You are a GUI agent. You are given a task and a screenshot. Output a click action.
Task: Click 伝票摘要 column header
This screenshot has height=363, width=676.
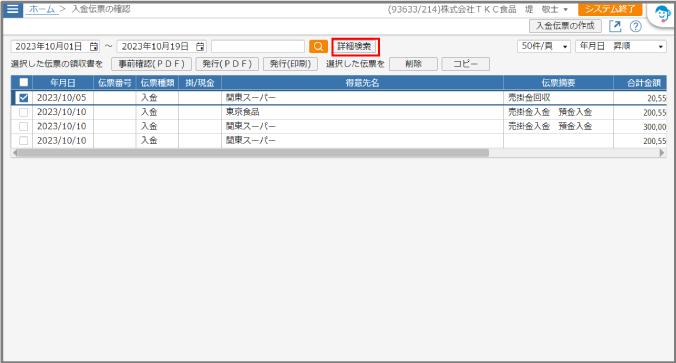pyautogui.click(x=558, y=83)
